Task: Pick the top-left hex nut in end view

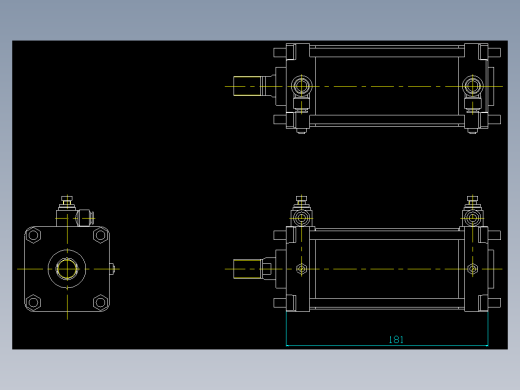Action: [33, 235]
